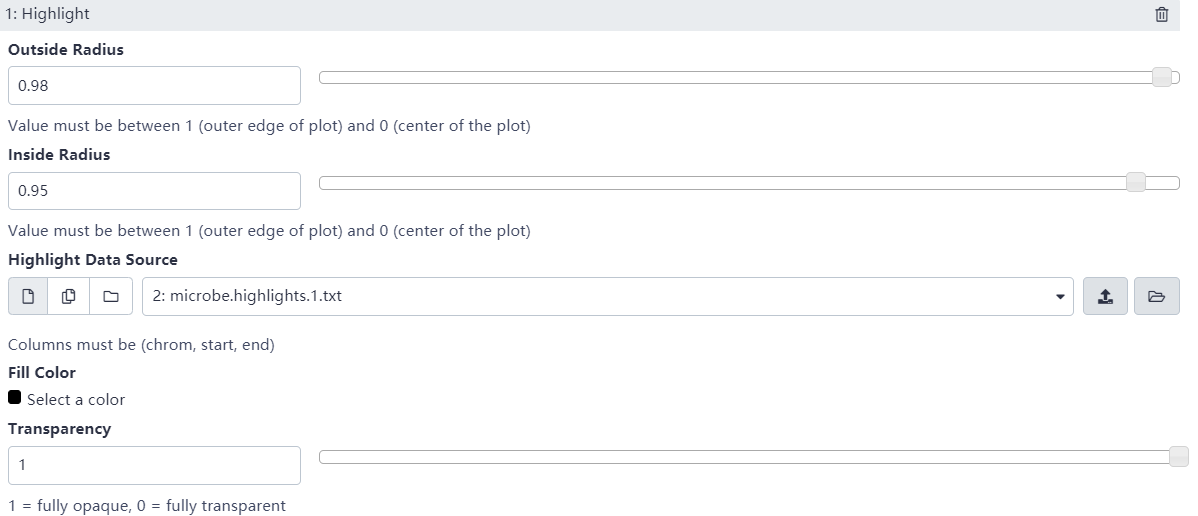Click the upload dataset icon button
This screenshot has height=516, width=1198.
coord(1105,296)
